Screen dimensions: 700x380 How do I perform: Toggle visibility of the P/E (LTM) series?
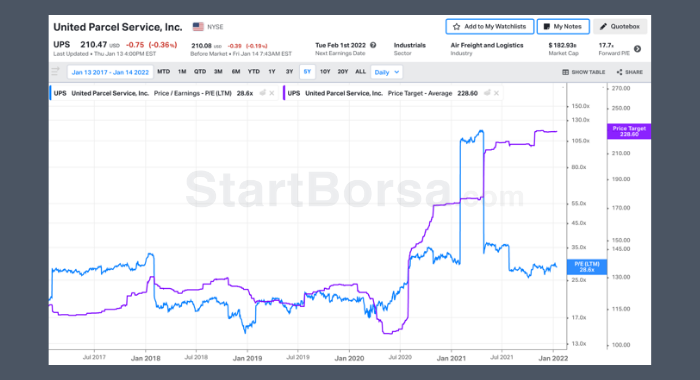(262, 93)
